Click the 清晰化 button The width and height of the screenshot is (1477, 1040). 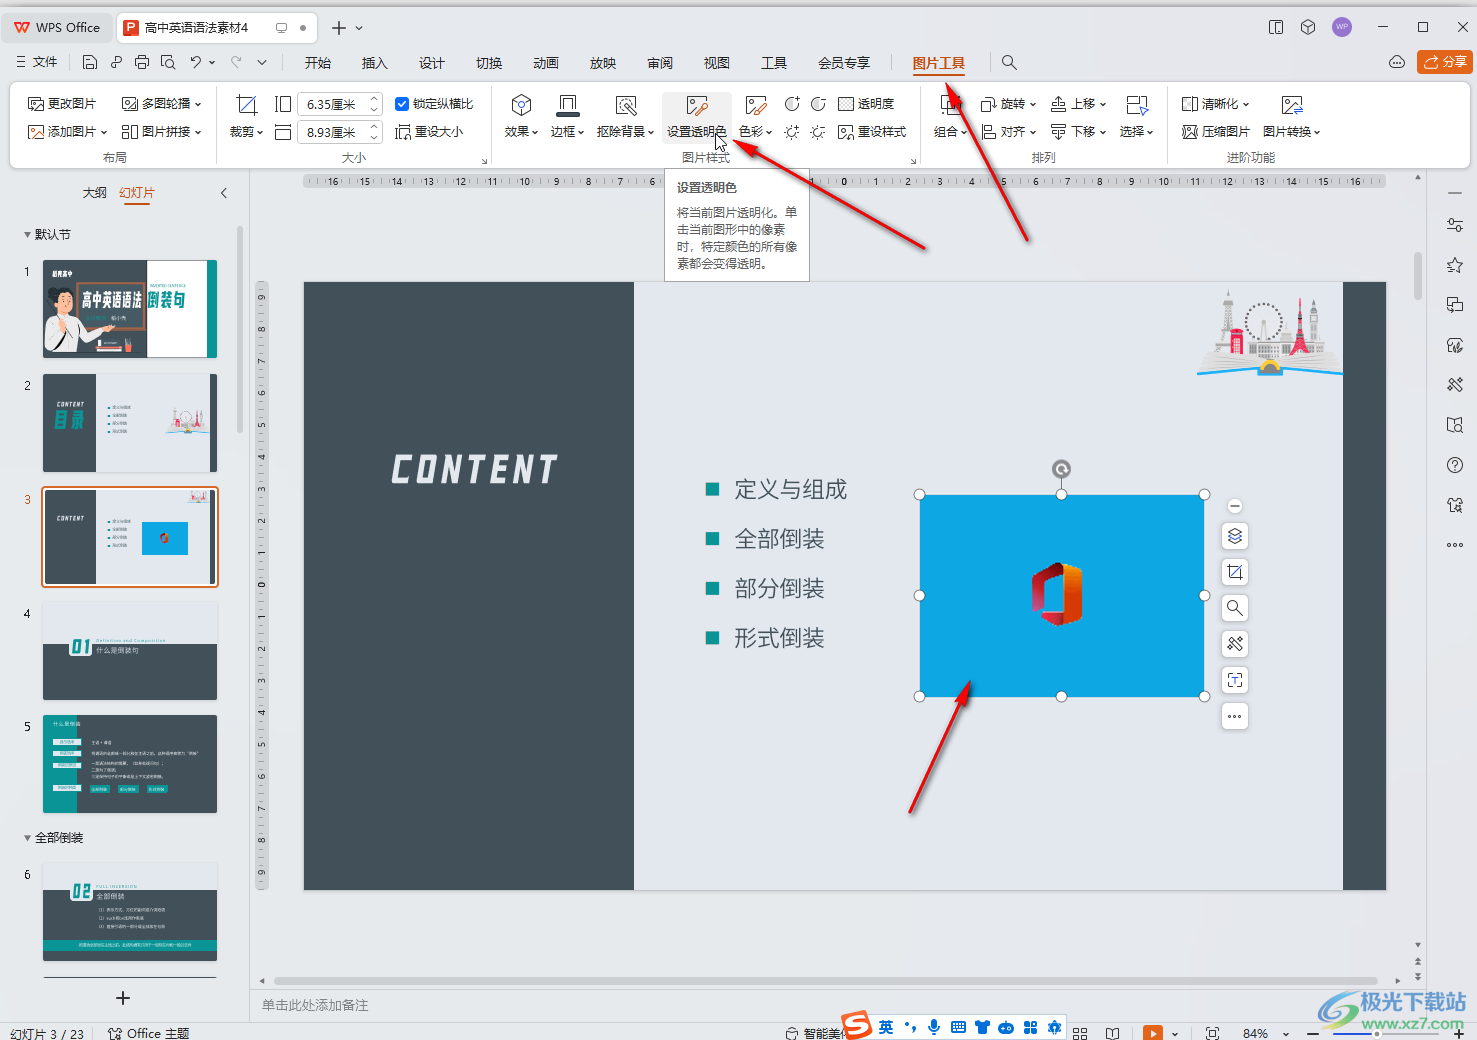pyautogui.click(x=1215, y=104)
